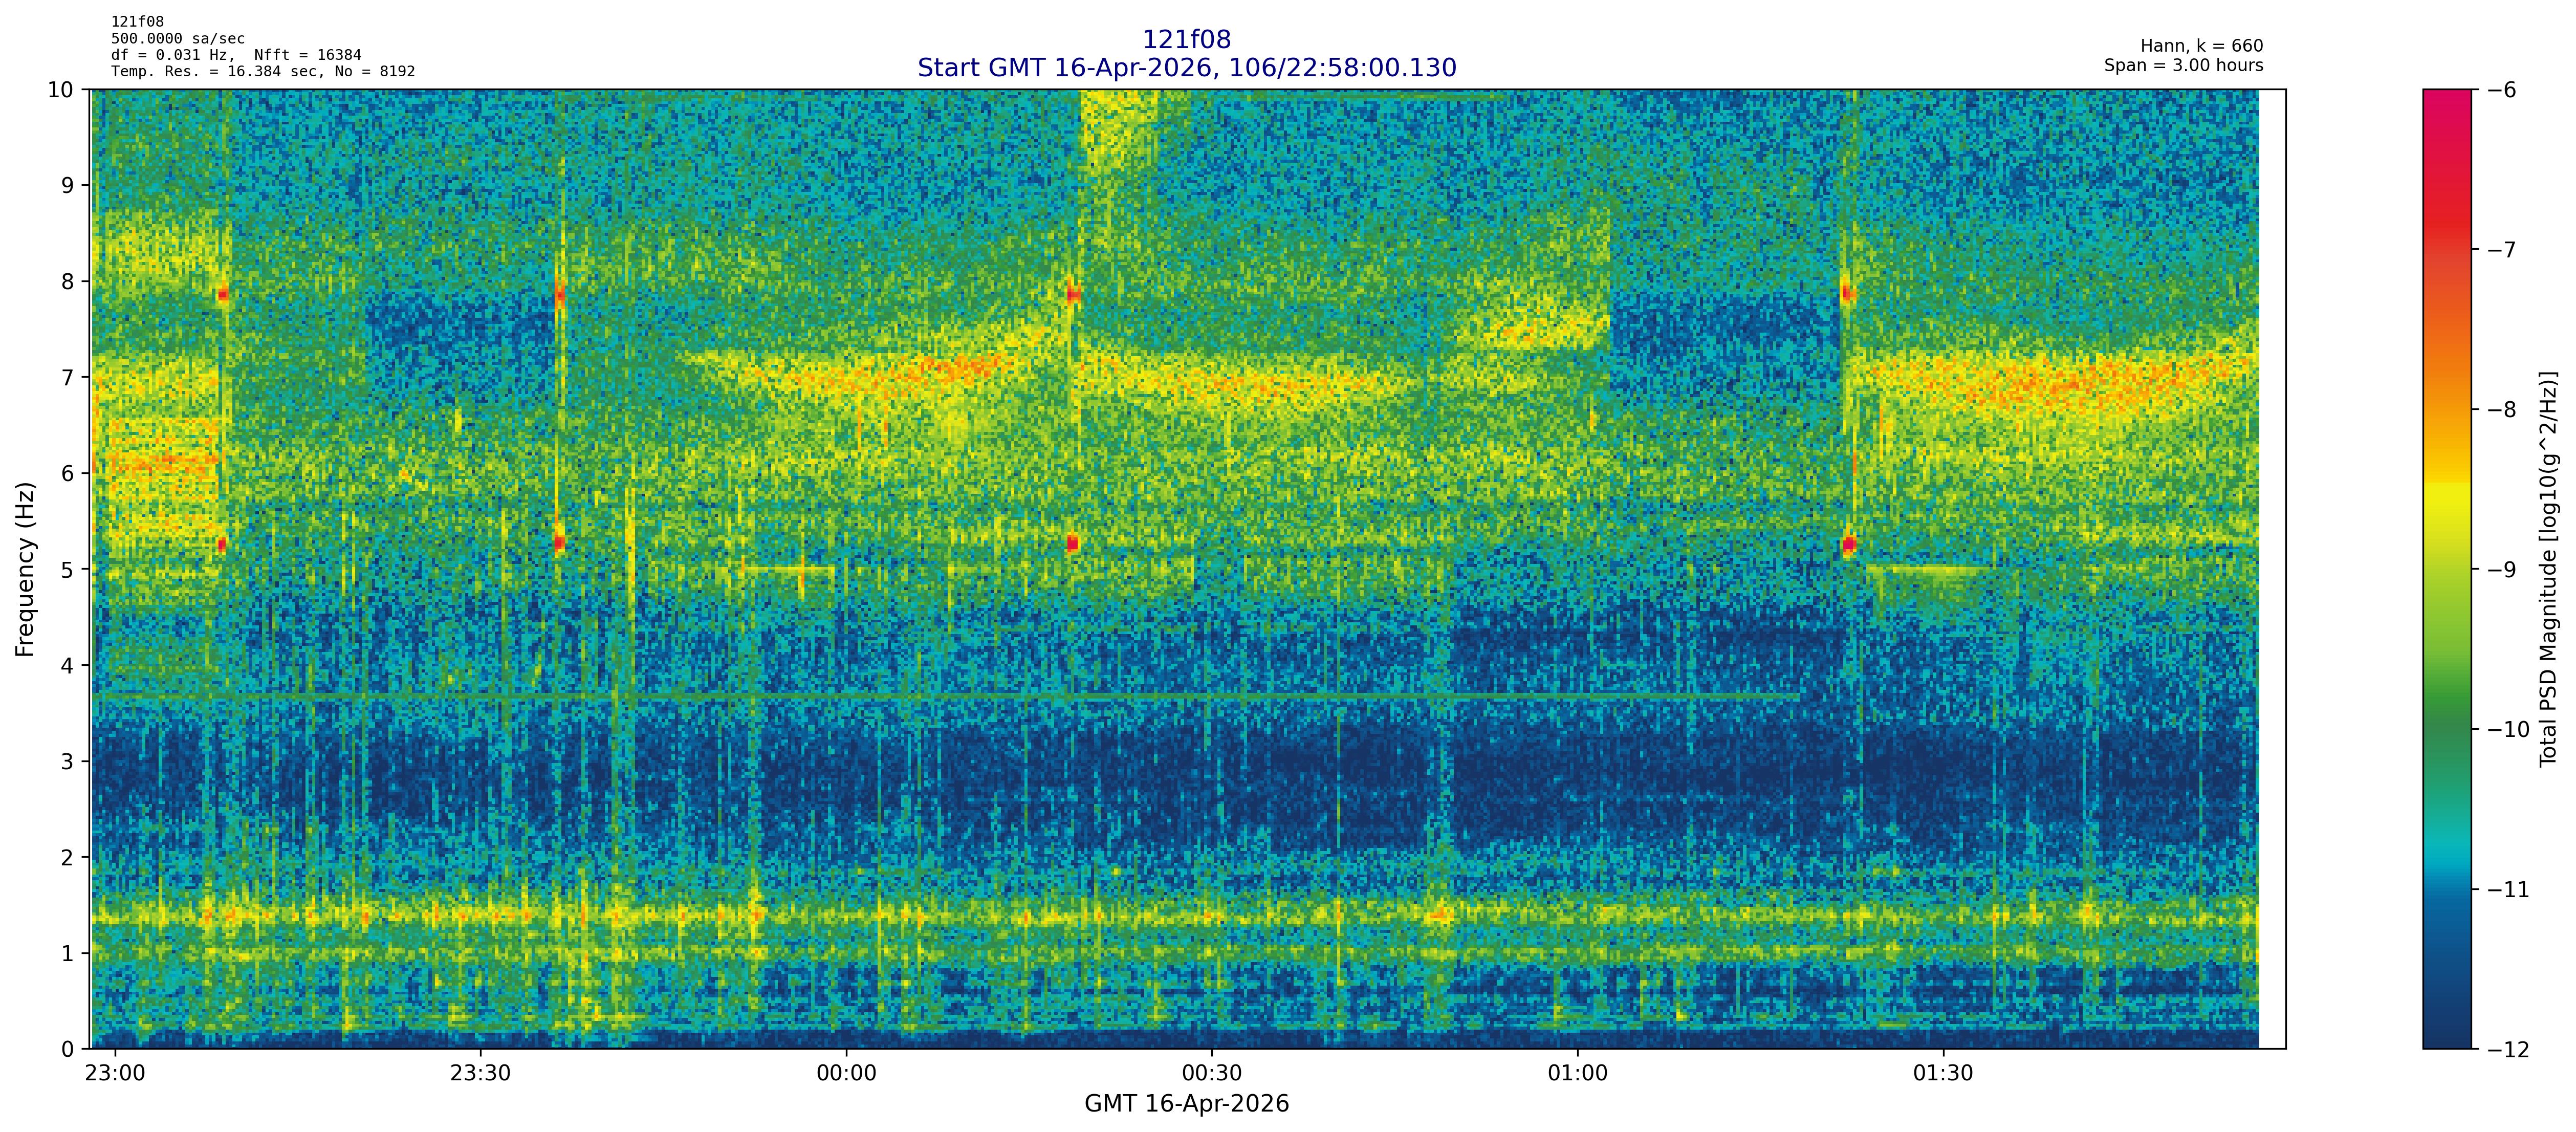Click the GMT 16-Apr-2026 x-axis label
This screenshot has height=1132, width=2576.
(x=1186, y=1104)
